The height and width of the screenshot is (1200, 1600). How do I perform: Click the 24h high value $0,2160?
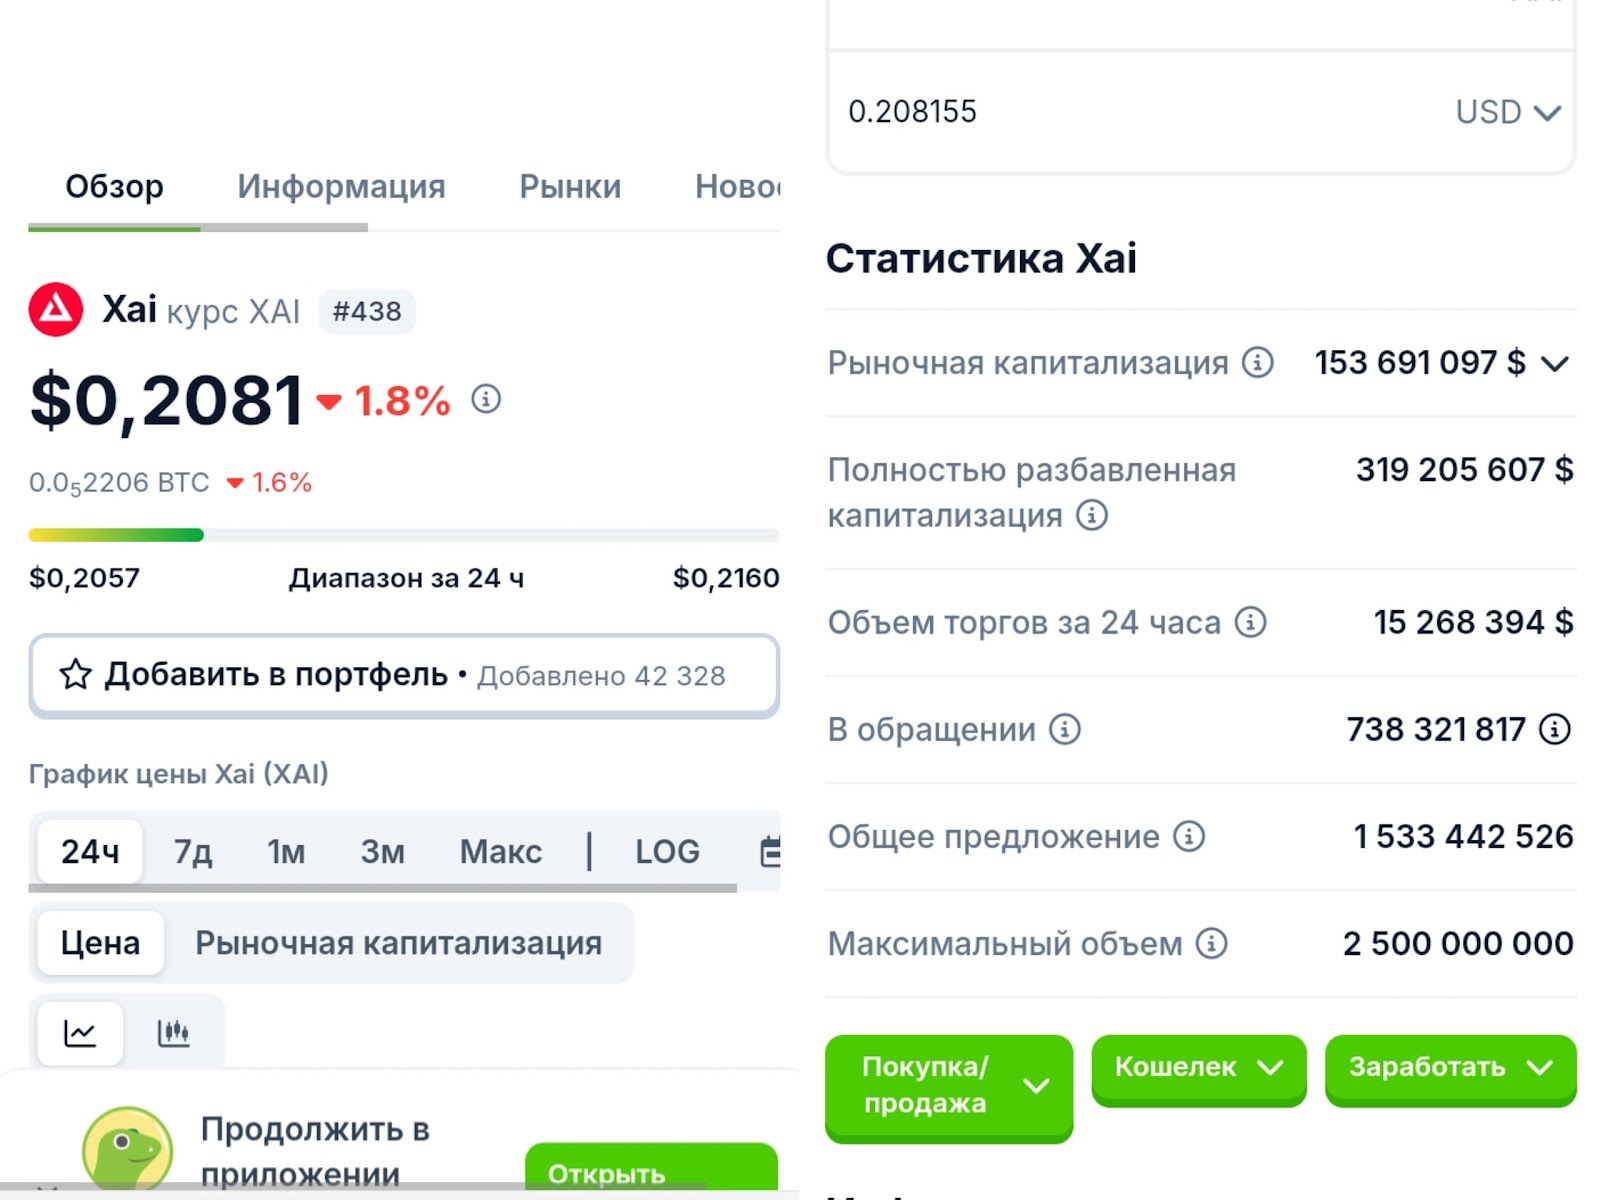[726, 578]
